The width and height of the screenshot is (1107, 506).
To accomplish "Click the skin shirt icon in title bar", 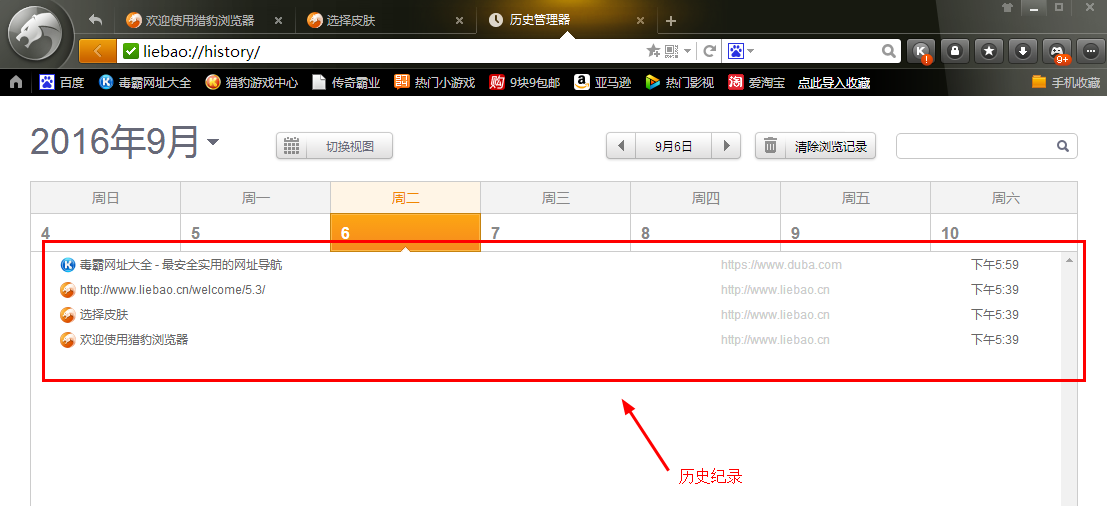I will [1006, 8].
